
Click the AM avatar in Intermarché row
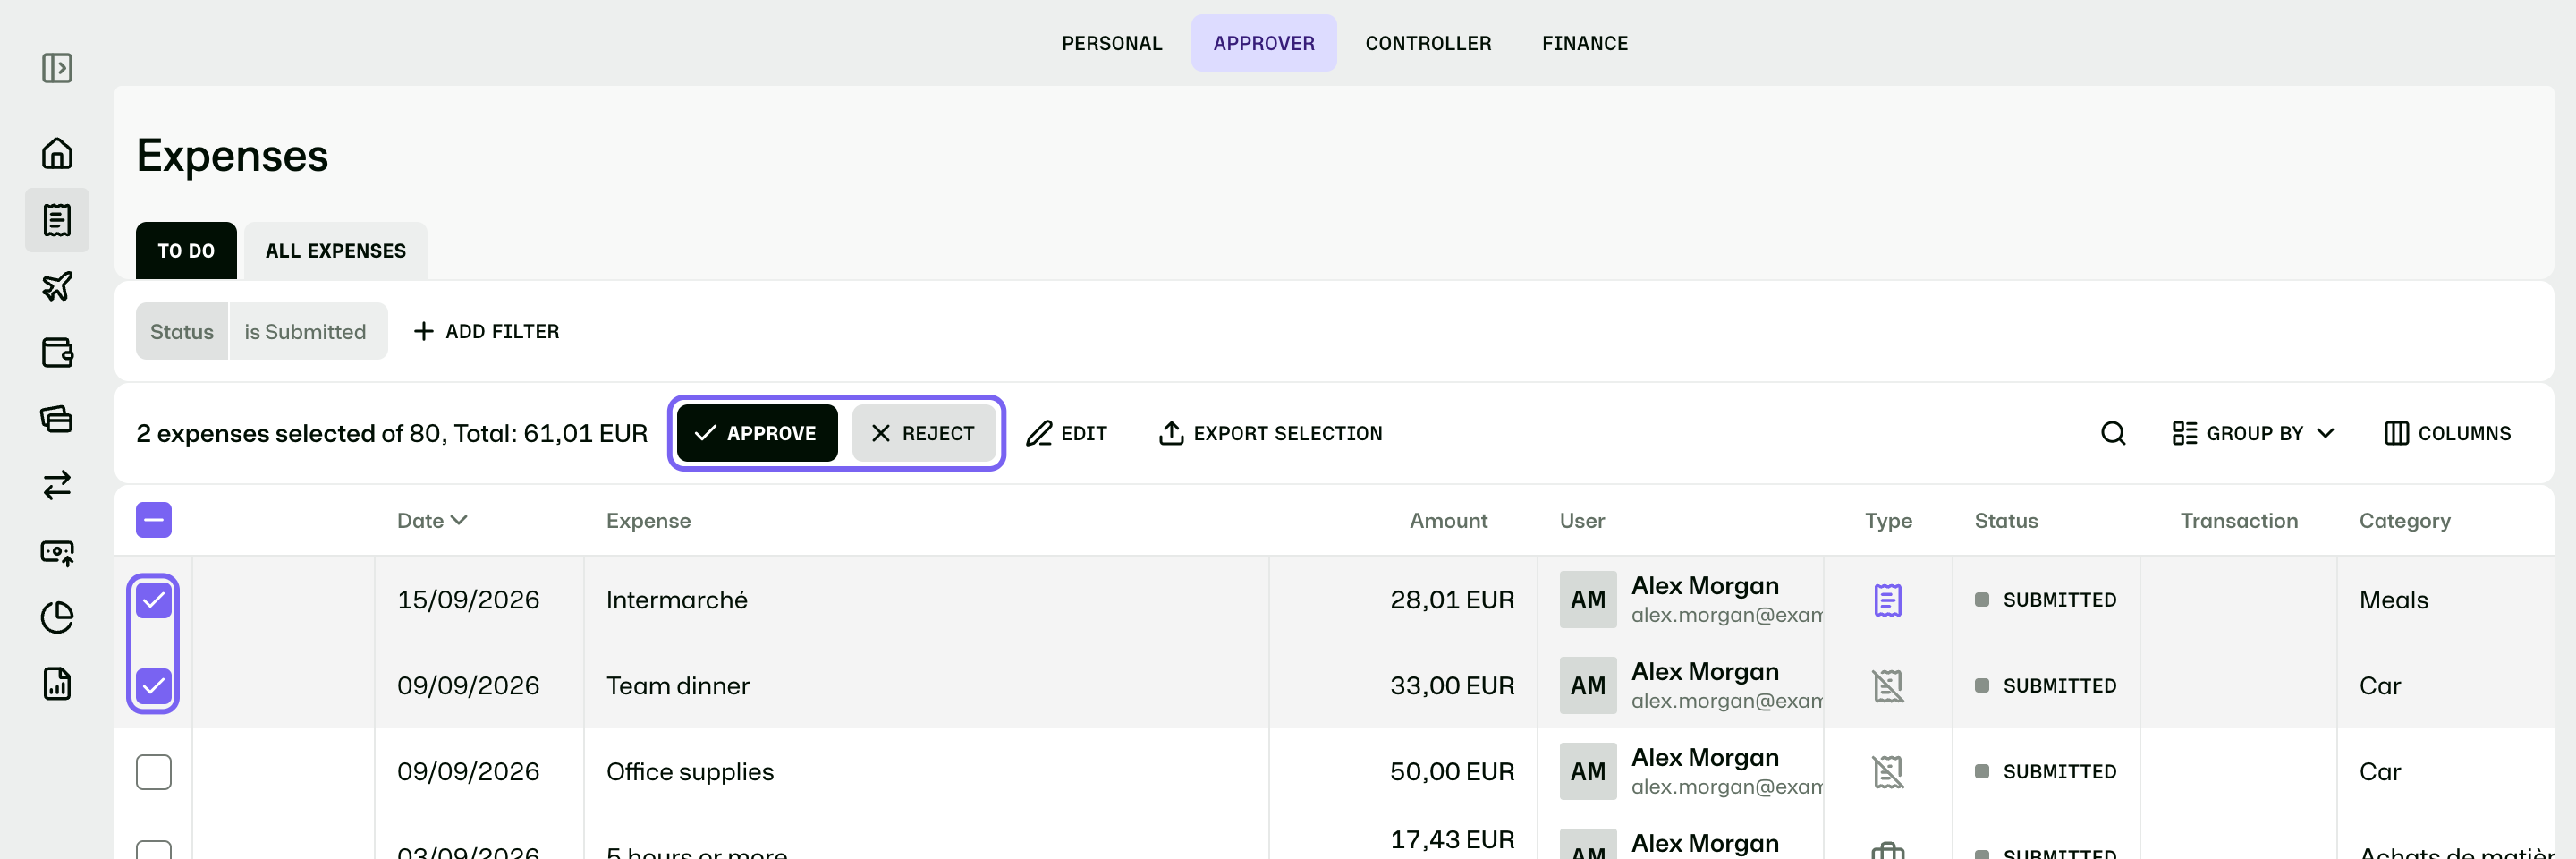pyautogui.click(x=1588, y=600)
